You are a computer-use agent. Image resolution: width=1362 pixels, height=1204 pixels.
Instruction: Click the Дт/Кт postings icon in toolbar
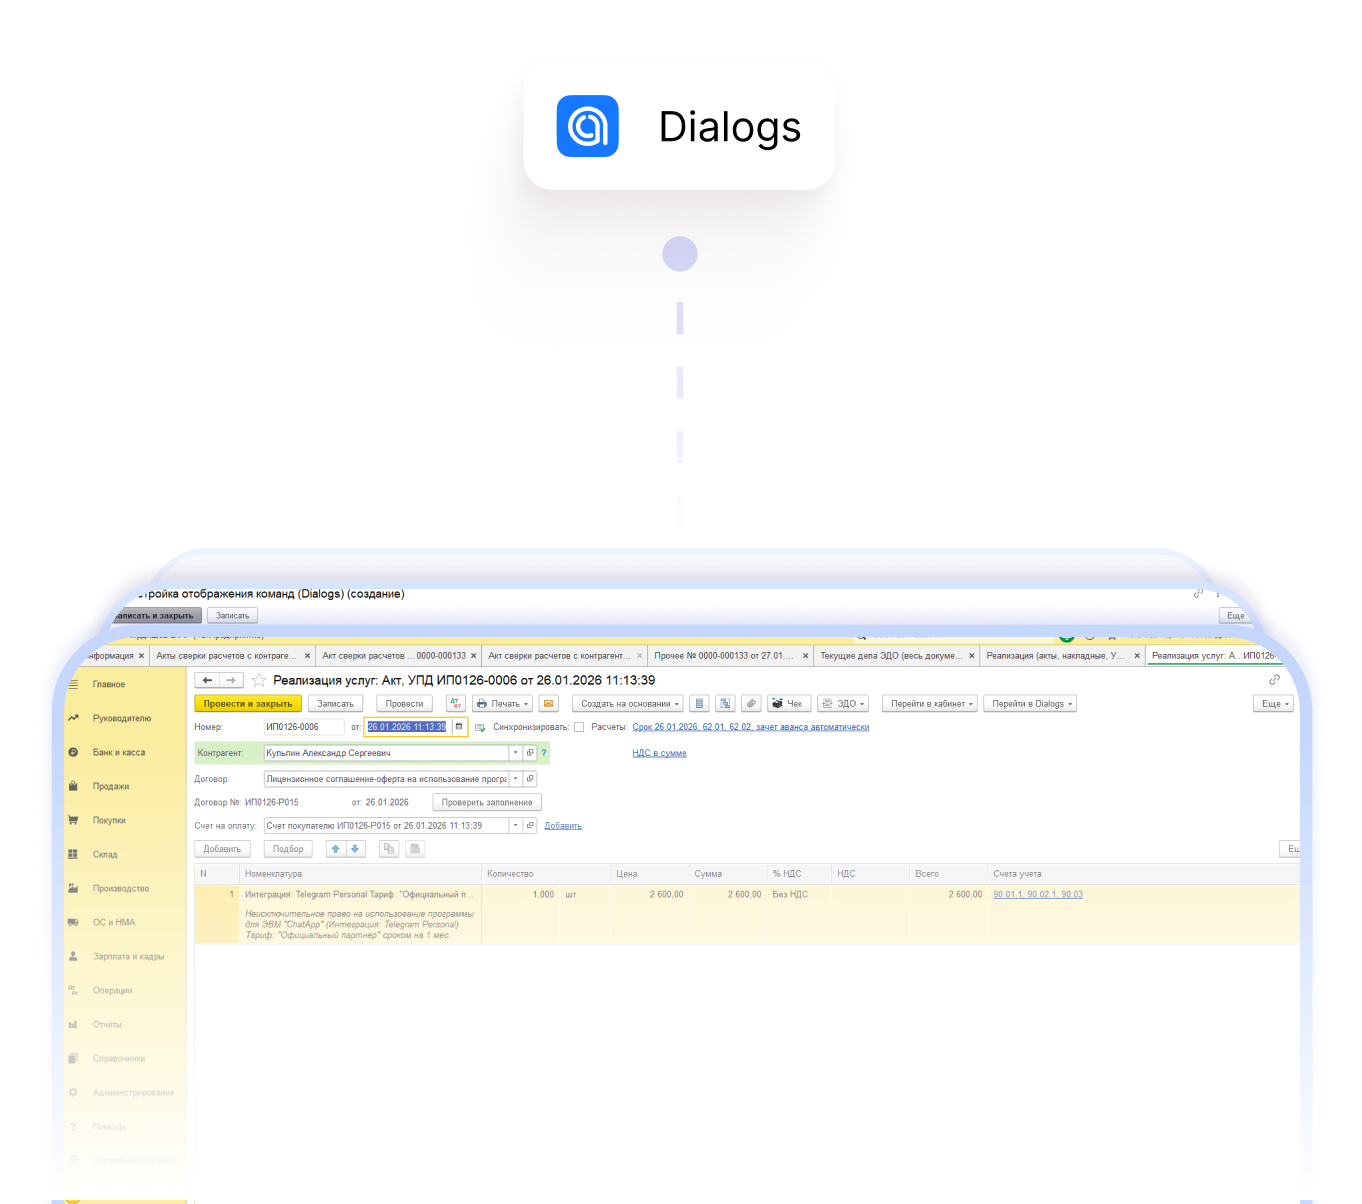click(455, 704)
